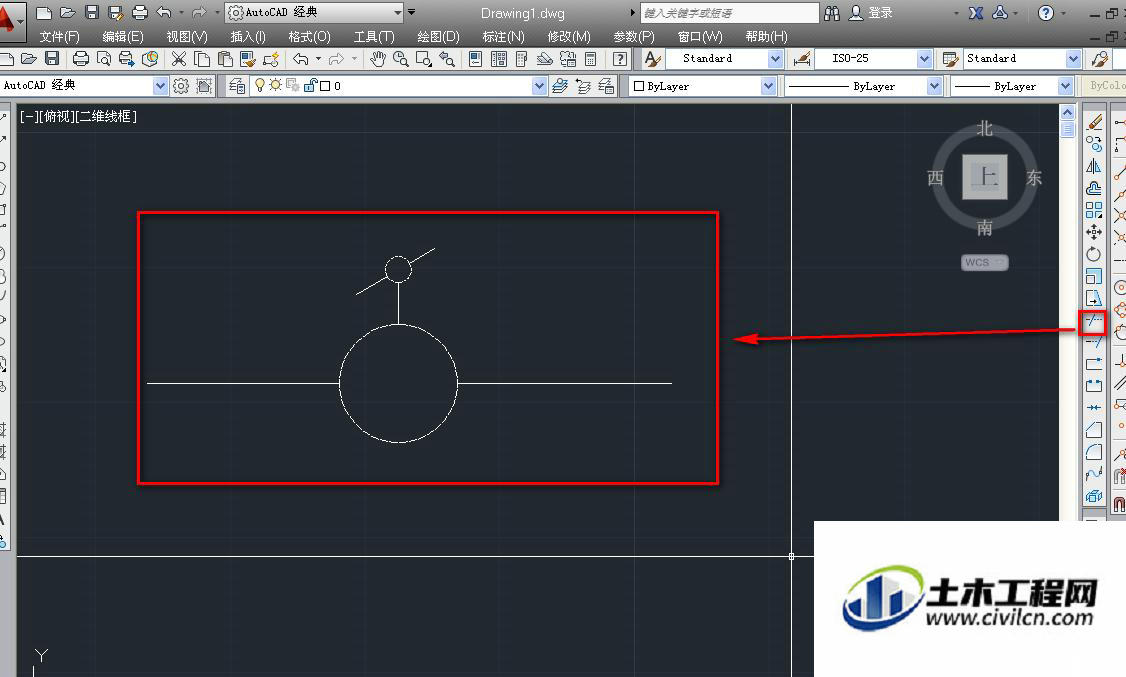The width and height of the screenshot is (1126, 677).
Task: Select the Offset tool
Action: [x=1094, y=188]
